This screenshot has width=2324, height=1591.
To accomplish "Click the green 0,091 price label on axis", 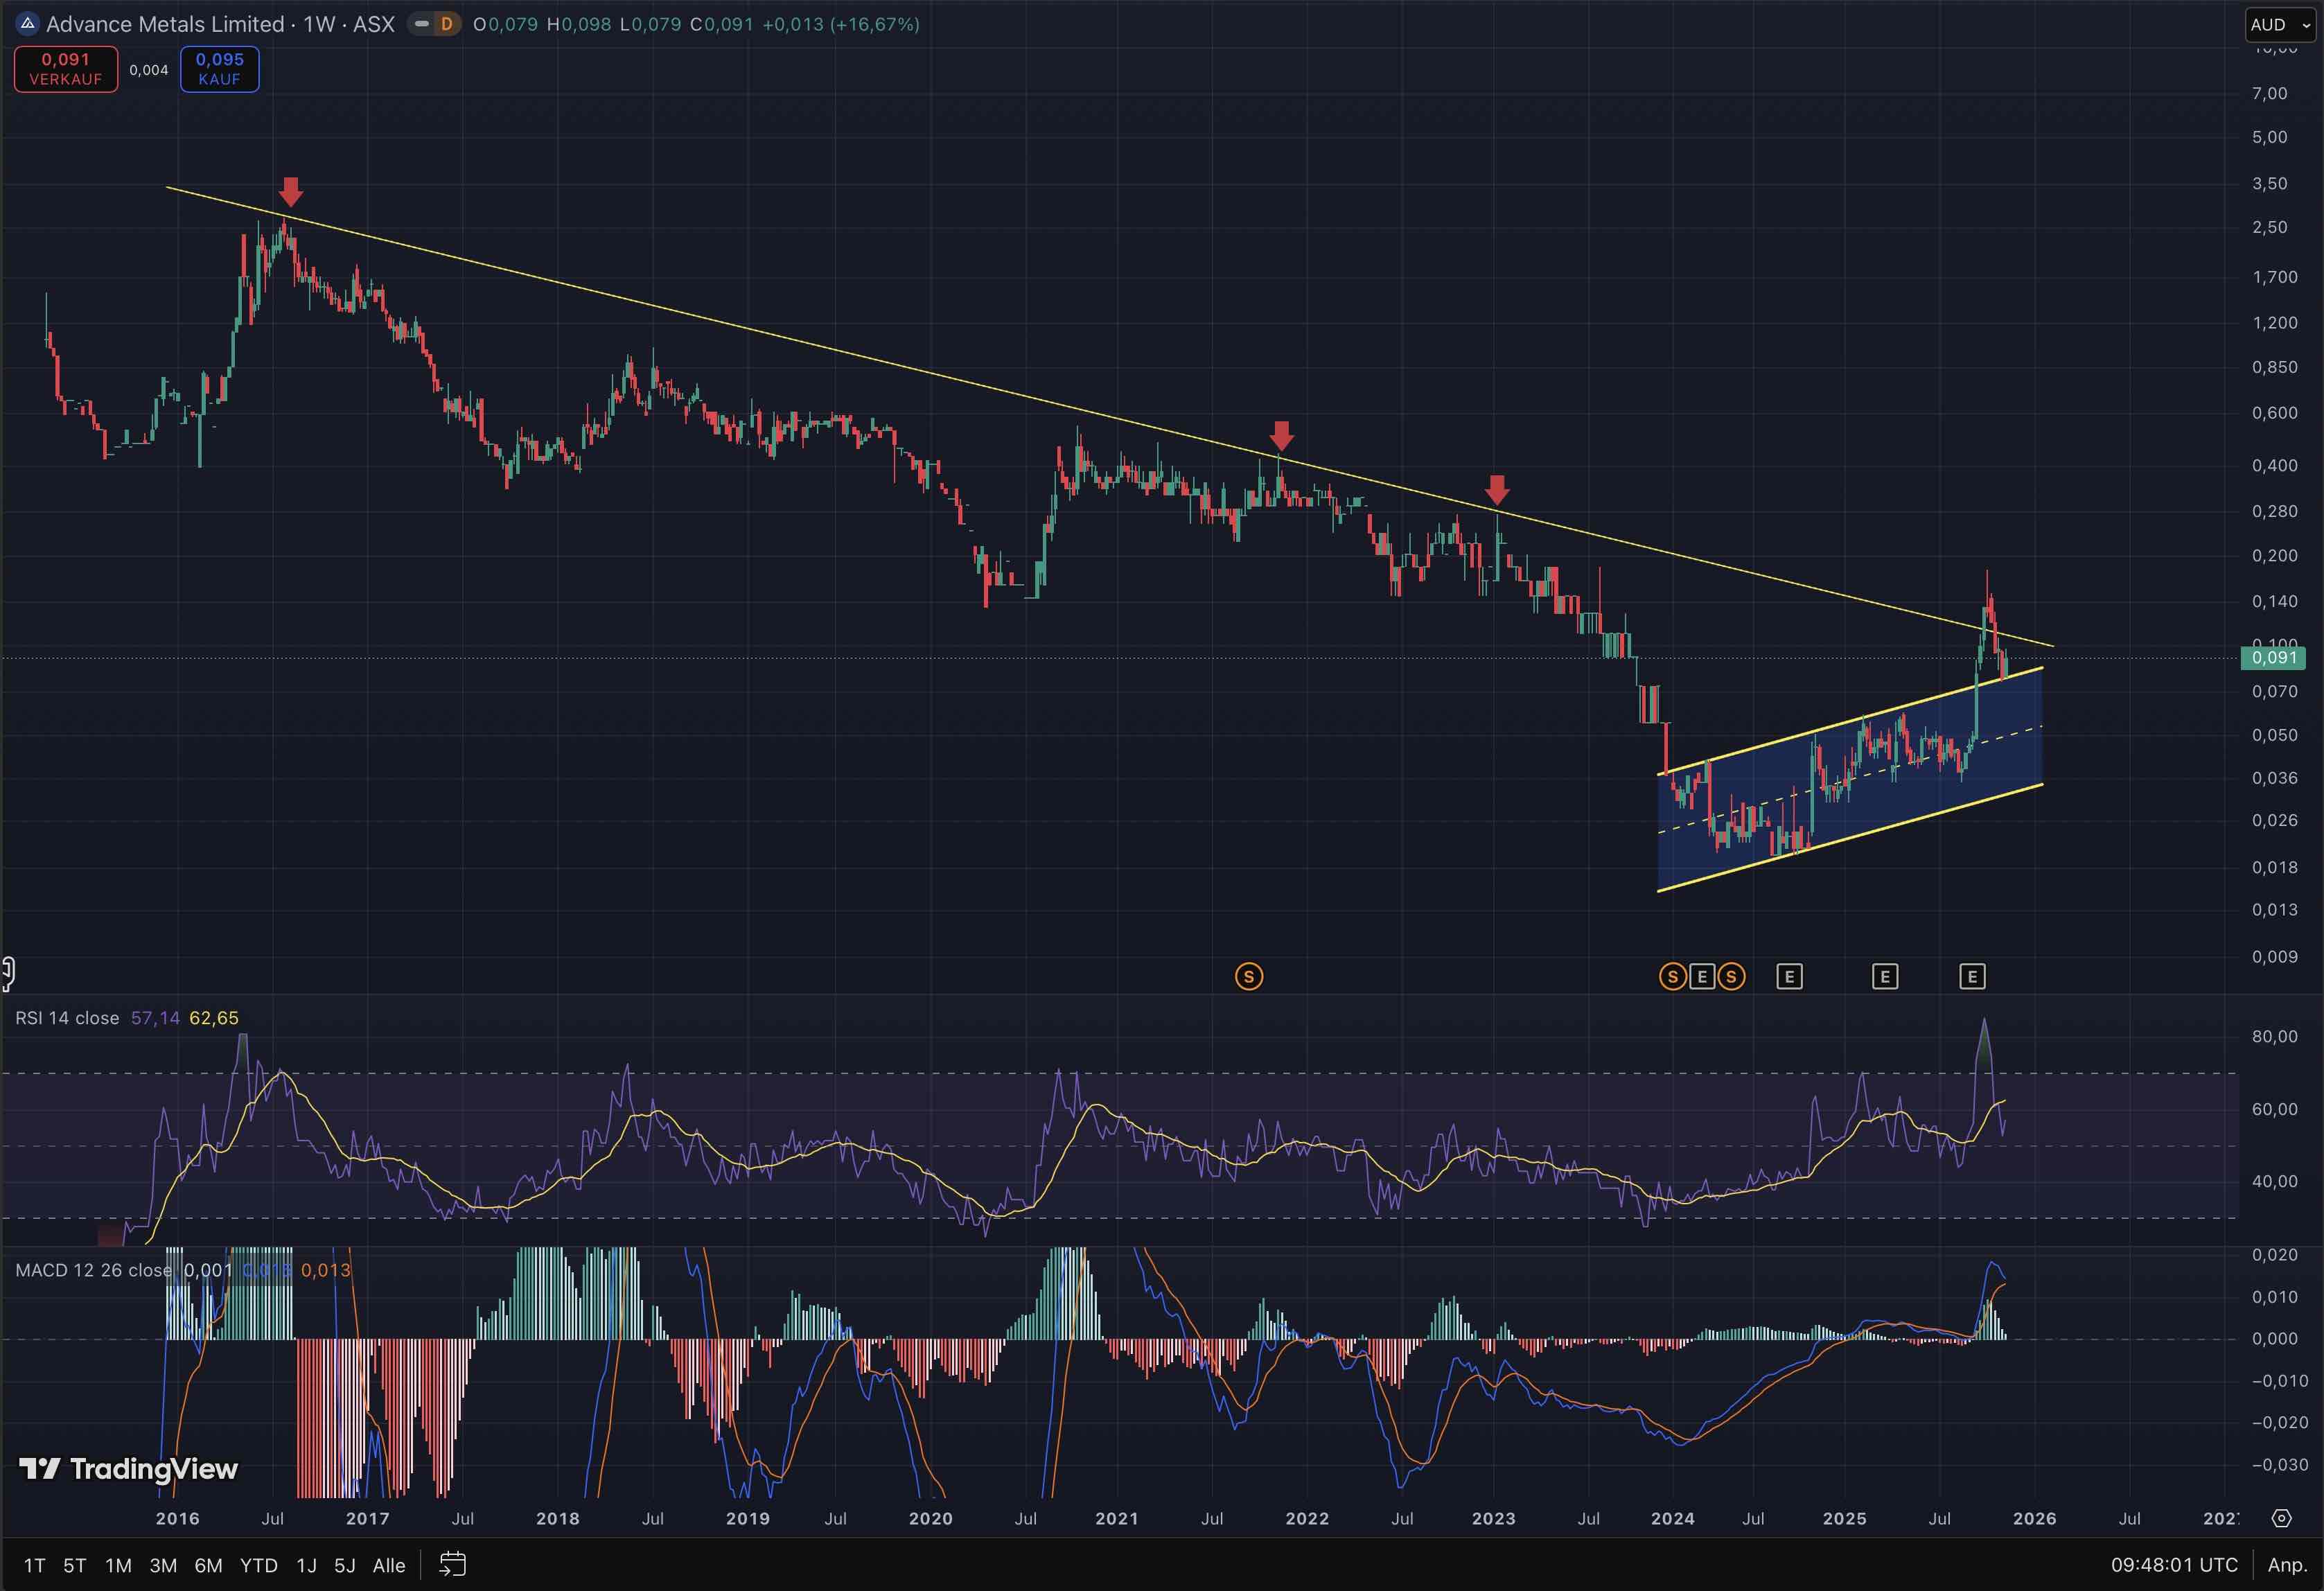I will (x=2273, y=657).
